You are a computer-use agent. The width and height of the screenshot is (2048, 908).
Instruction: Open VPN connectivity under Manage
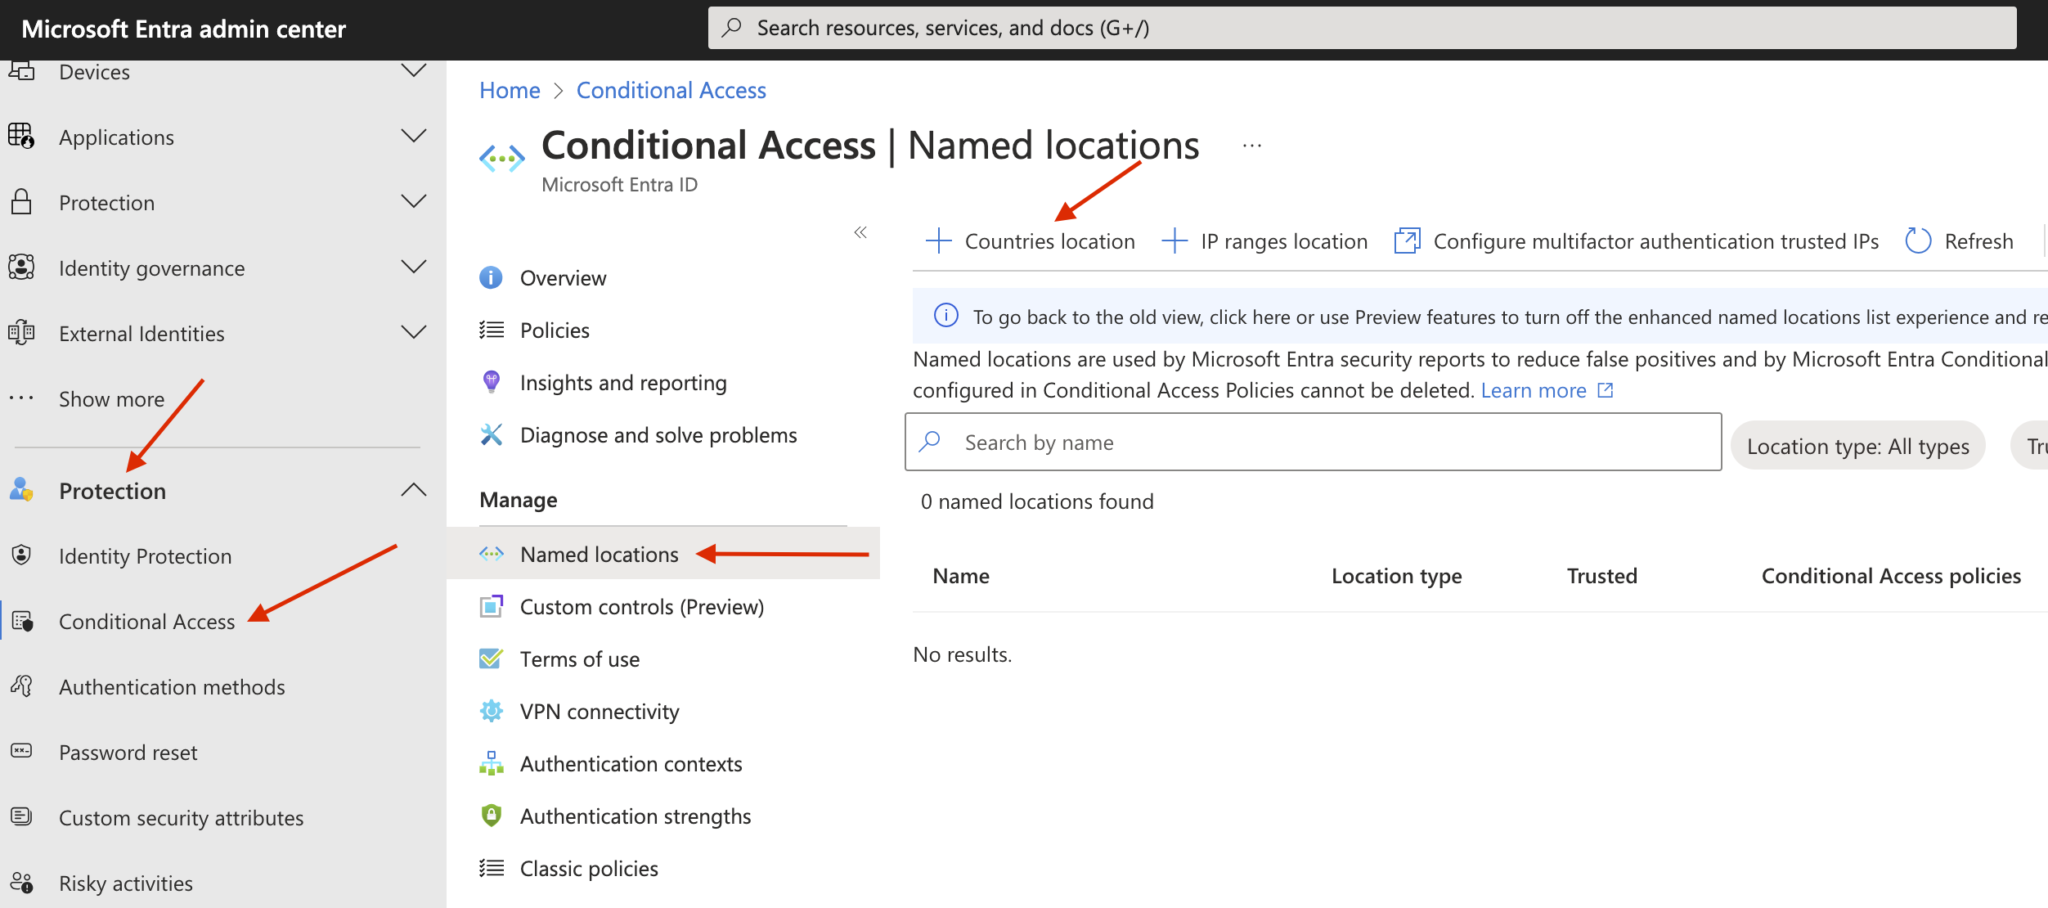pyautogui.click(x=598, y=711)
